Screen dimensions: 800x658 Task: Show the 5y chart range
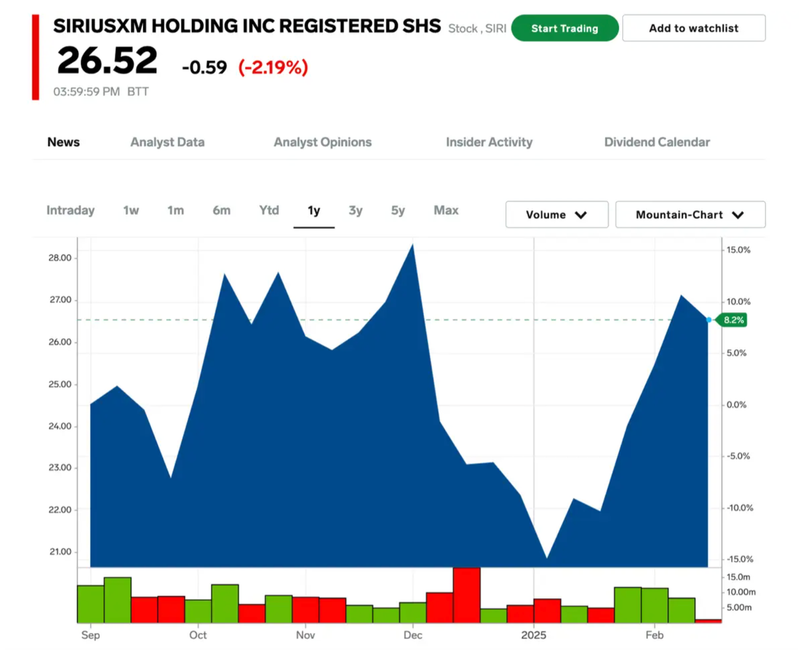pyautogui.click(x=398, y=210)
